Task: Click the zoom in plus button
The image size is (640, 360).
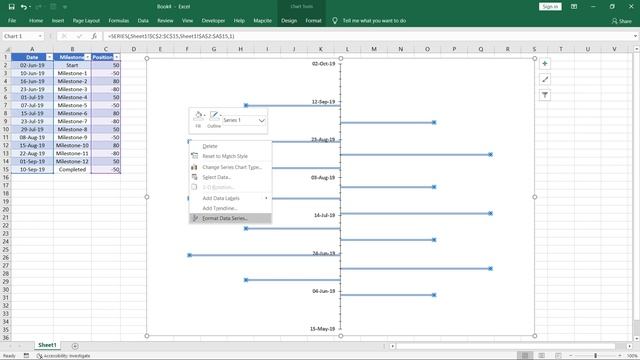Action: [x=620, y=356]
